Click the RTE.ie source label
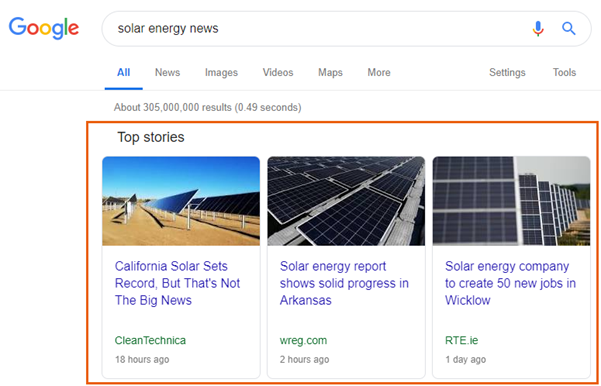Image resolution: width=601 pixels, height=386 pixels. (x=461, y=340)
